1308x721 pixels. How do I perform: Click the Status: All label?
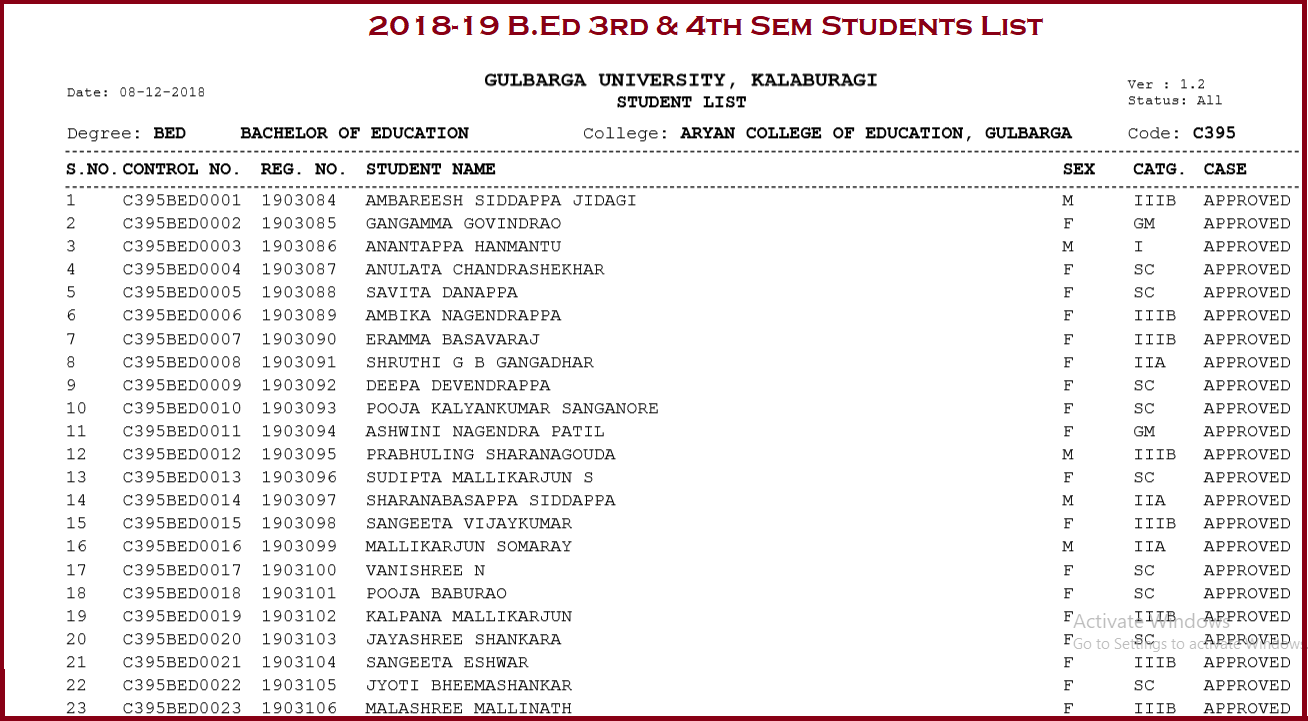[x=1174, y=100]
